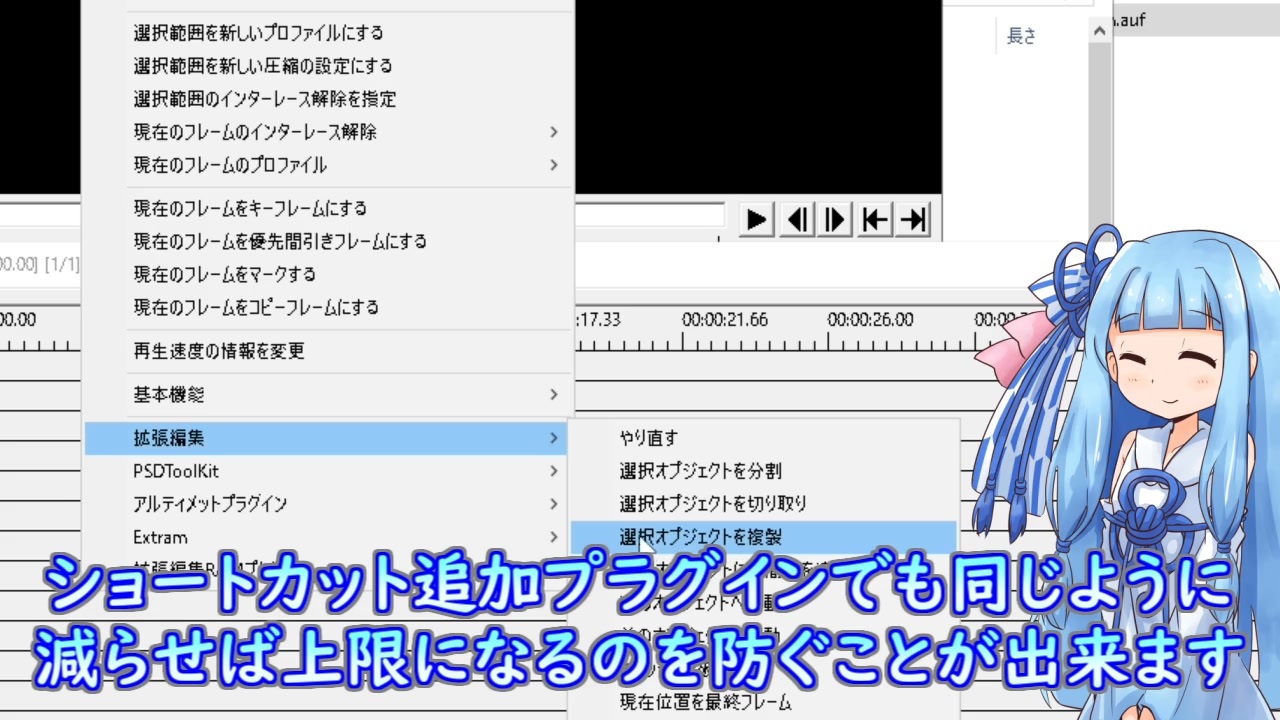Image resolution: width=1280 pixels, height=720 pixels.
Task: Click the timeline ruler at 00:00:21.66
Action: click(725, 320)
